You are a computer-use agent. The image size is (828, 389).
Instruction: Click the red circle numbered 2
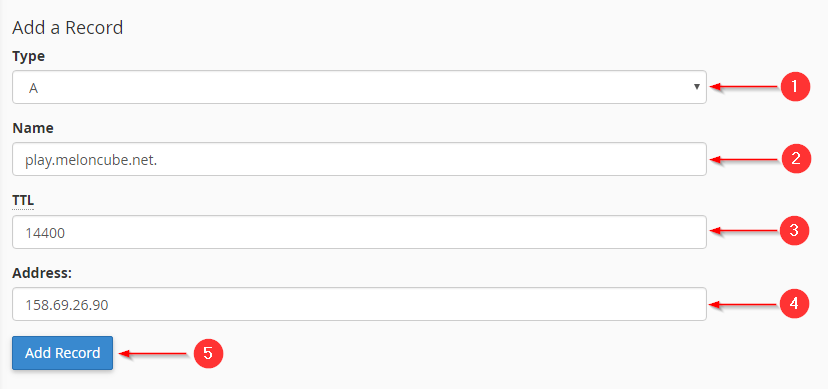tap(795, 159)
